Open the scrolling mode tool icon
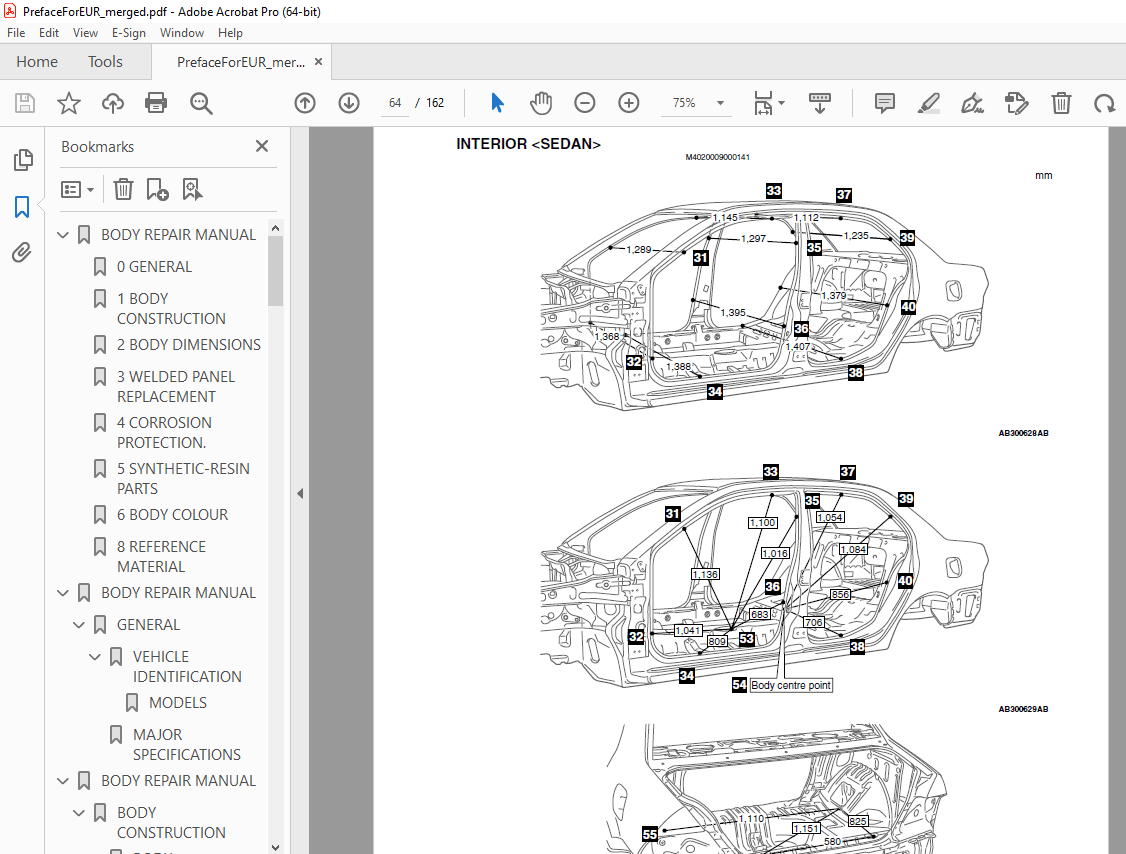 [819, 103]
